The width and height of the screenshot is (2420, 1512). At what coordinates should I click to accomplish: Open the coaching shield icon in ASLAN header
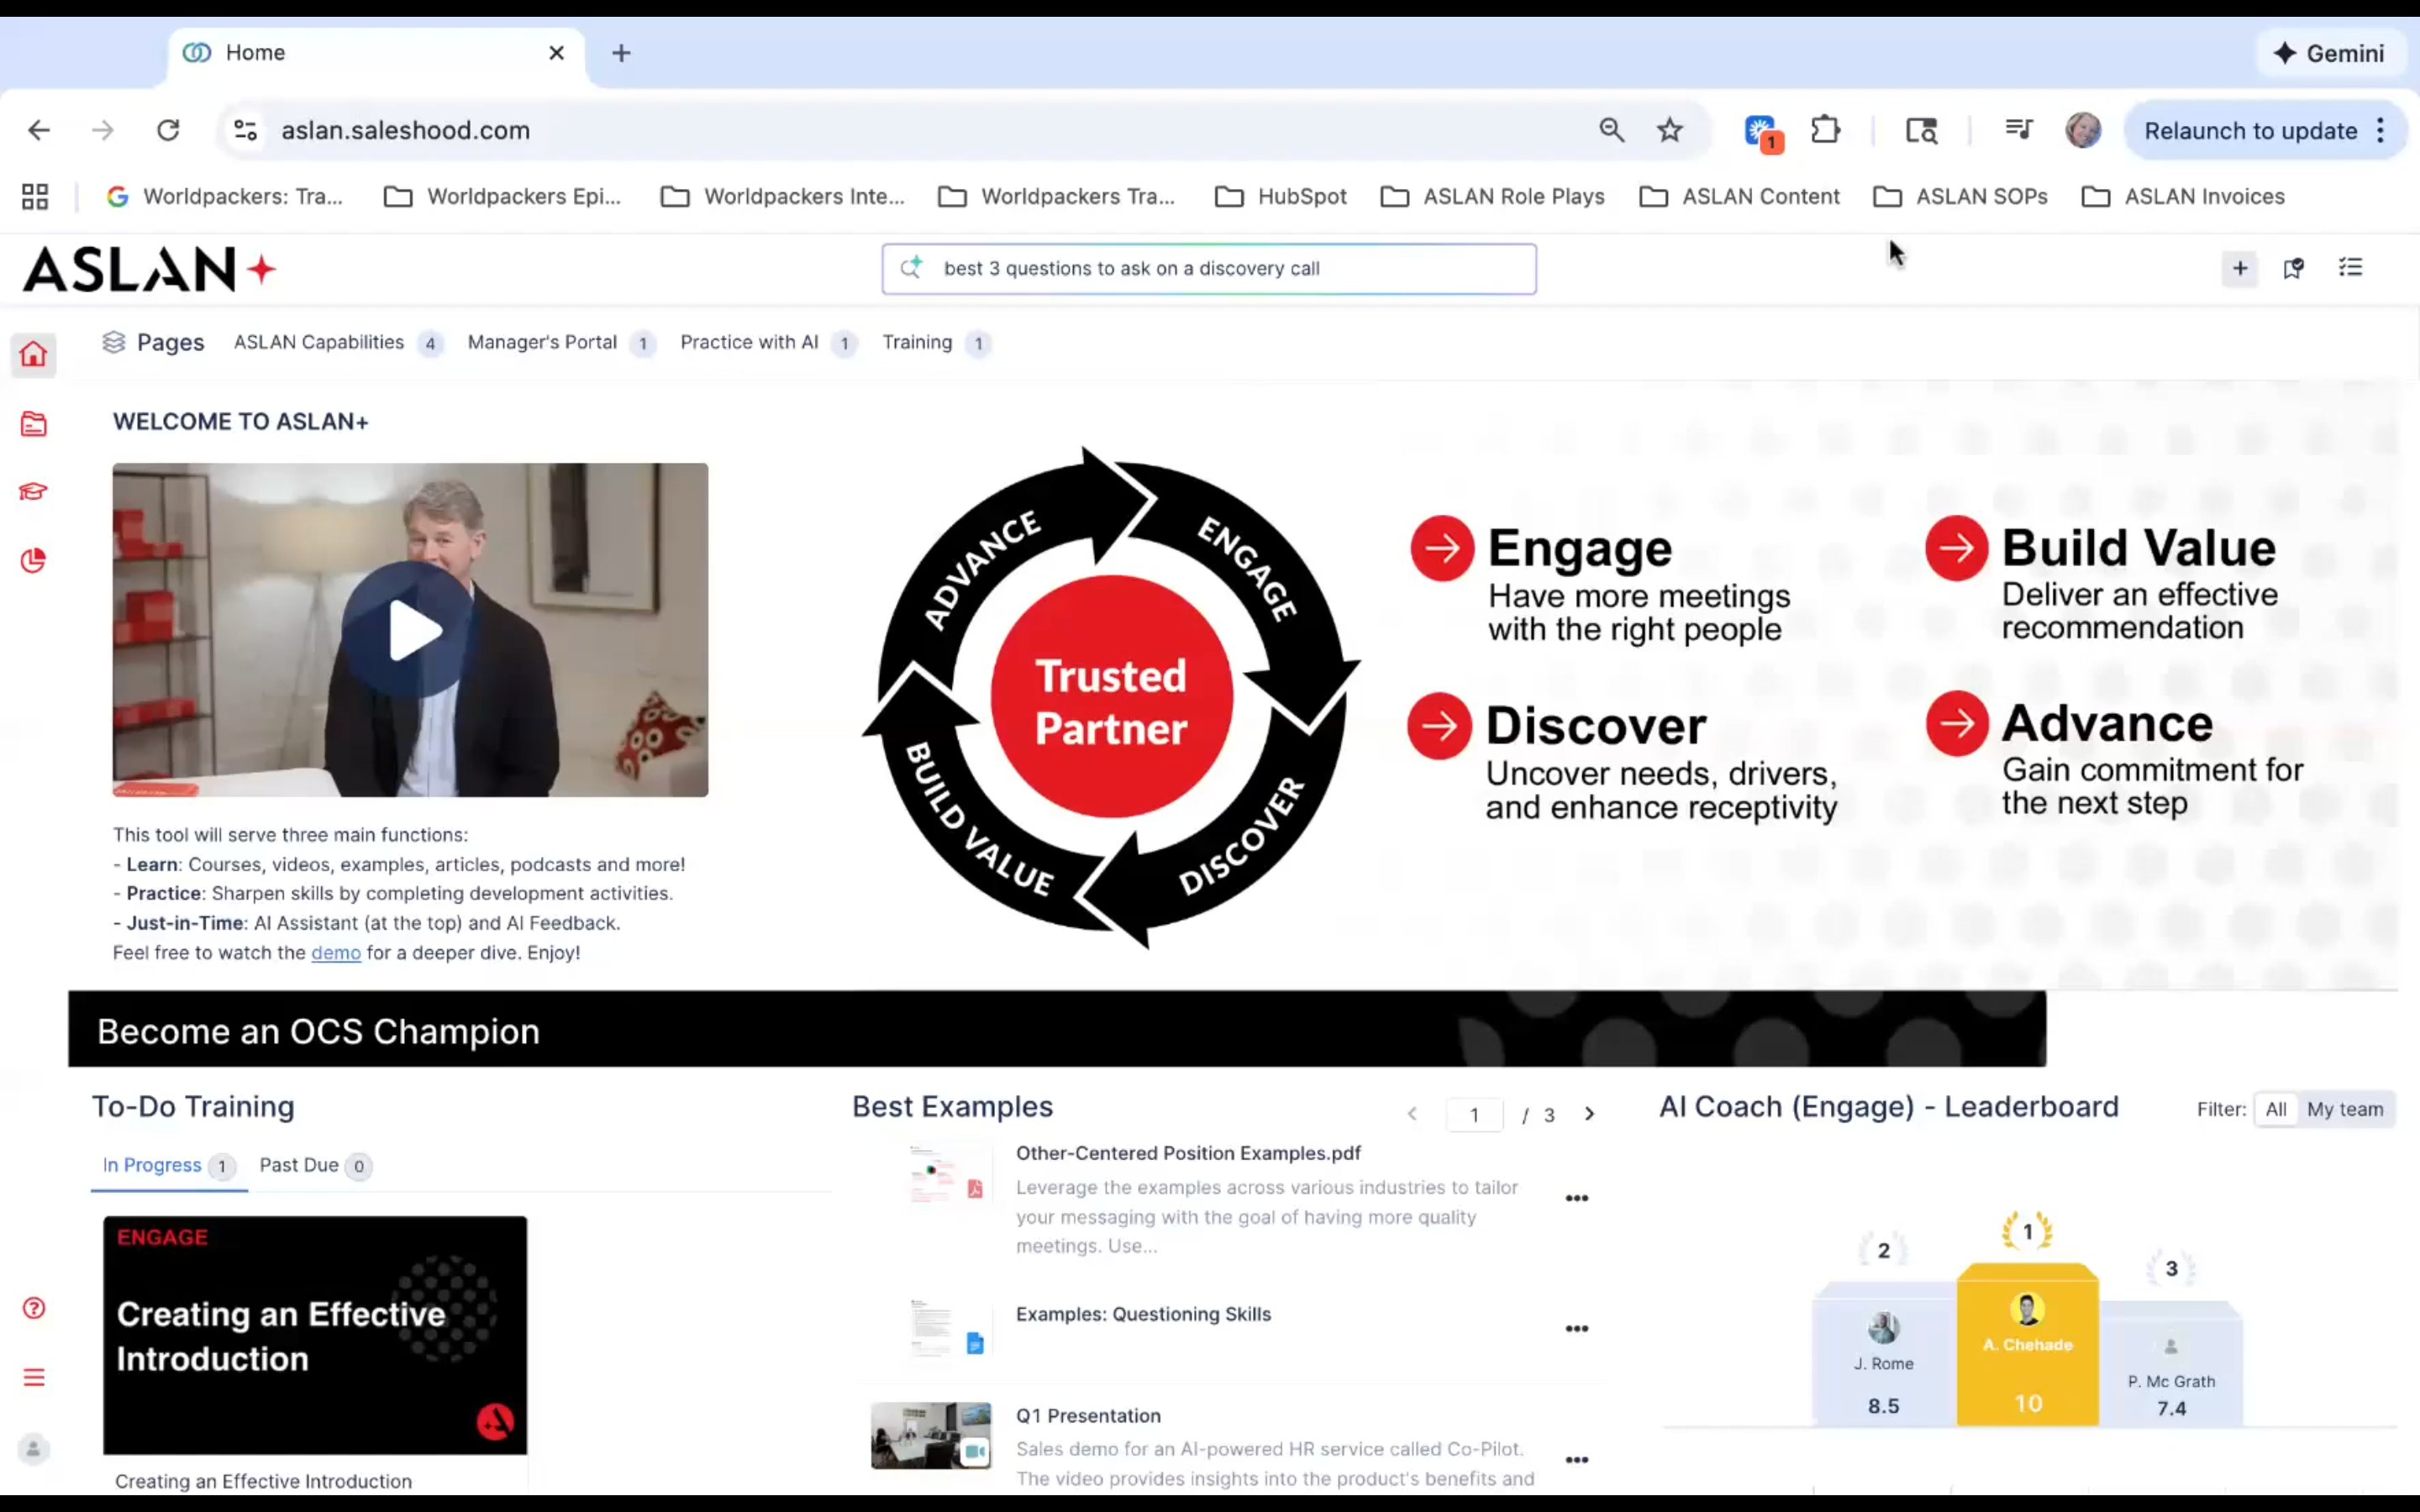[x=2294, y=268]
